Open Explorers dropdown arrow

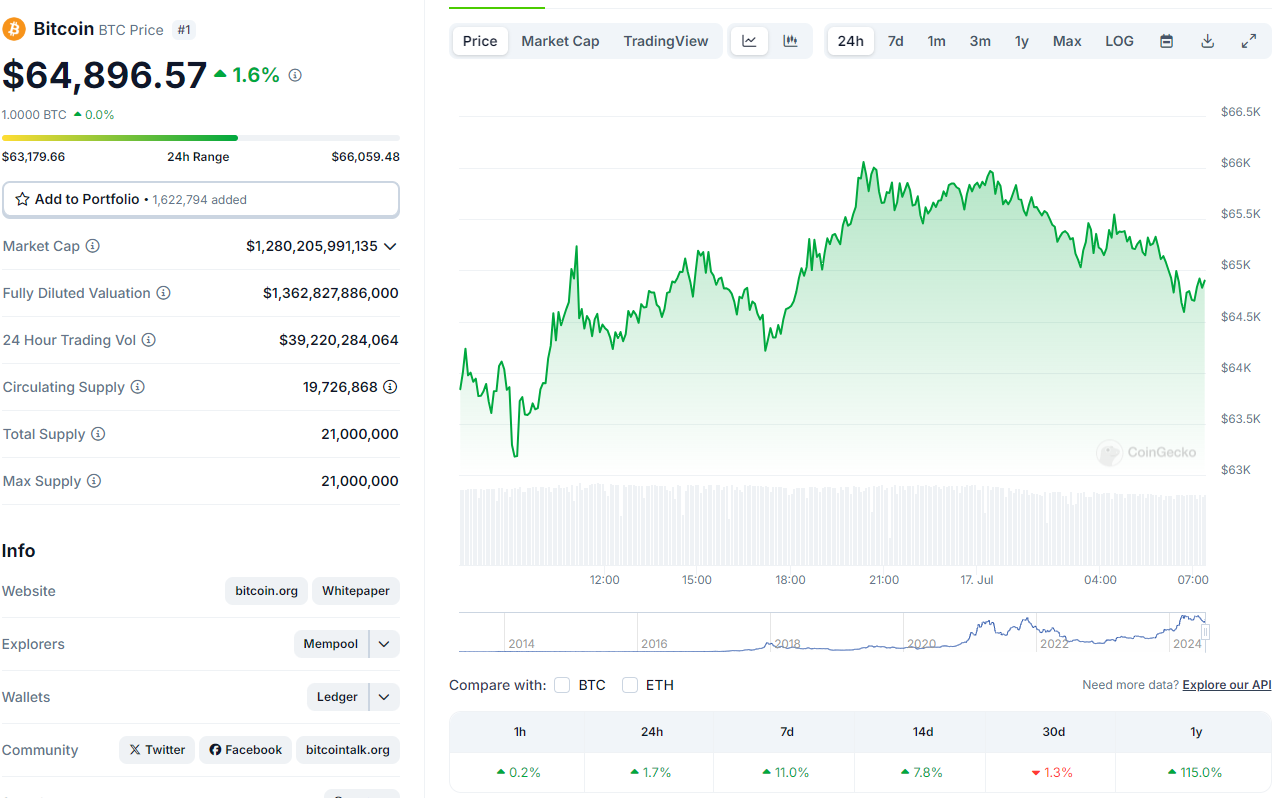click(x=384, y=644)
